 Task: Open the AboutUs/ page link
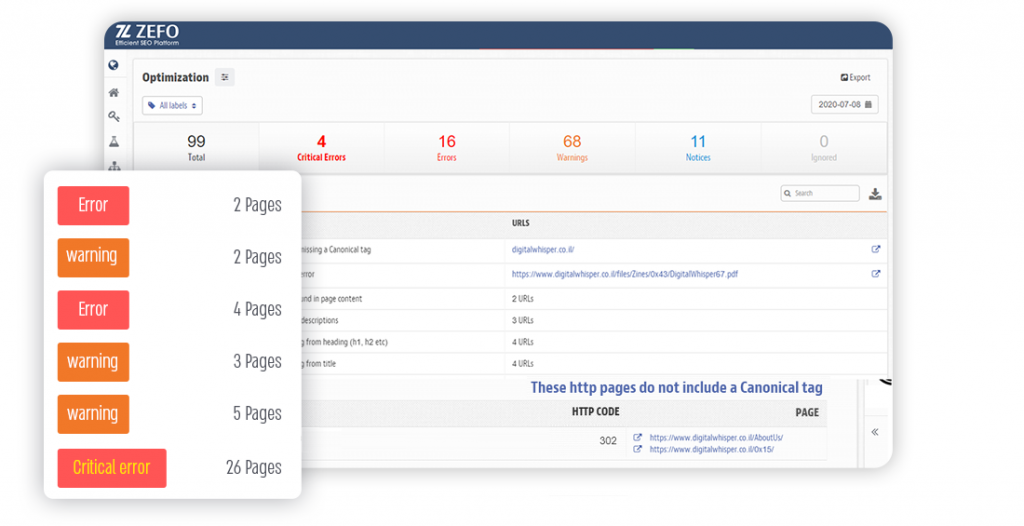click(x=716, y=438)
